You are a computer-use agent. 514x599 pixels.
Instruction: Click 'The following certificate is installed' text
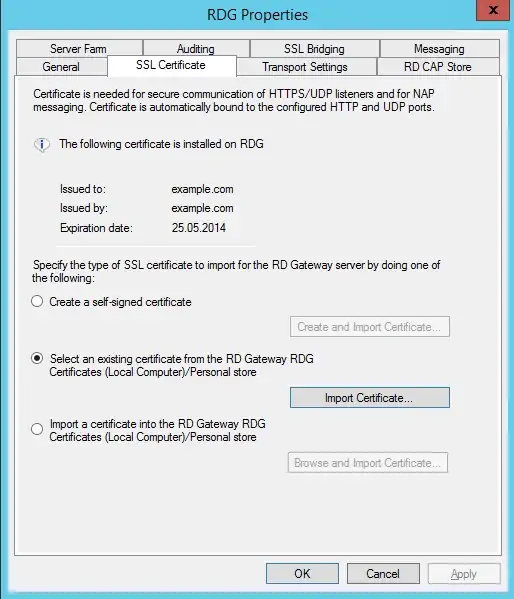click(x=161, y=144)
